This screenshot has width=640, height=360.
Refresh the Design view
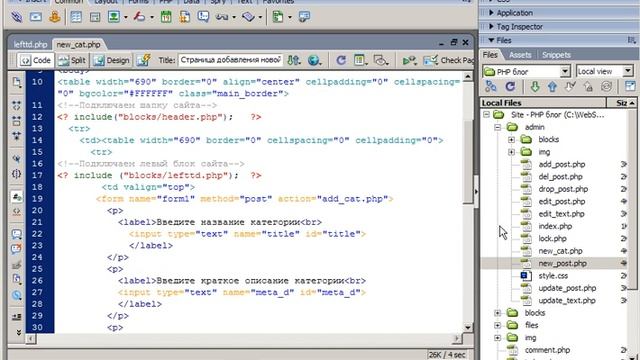[341, 60]
